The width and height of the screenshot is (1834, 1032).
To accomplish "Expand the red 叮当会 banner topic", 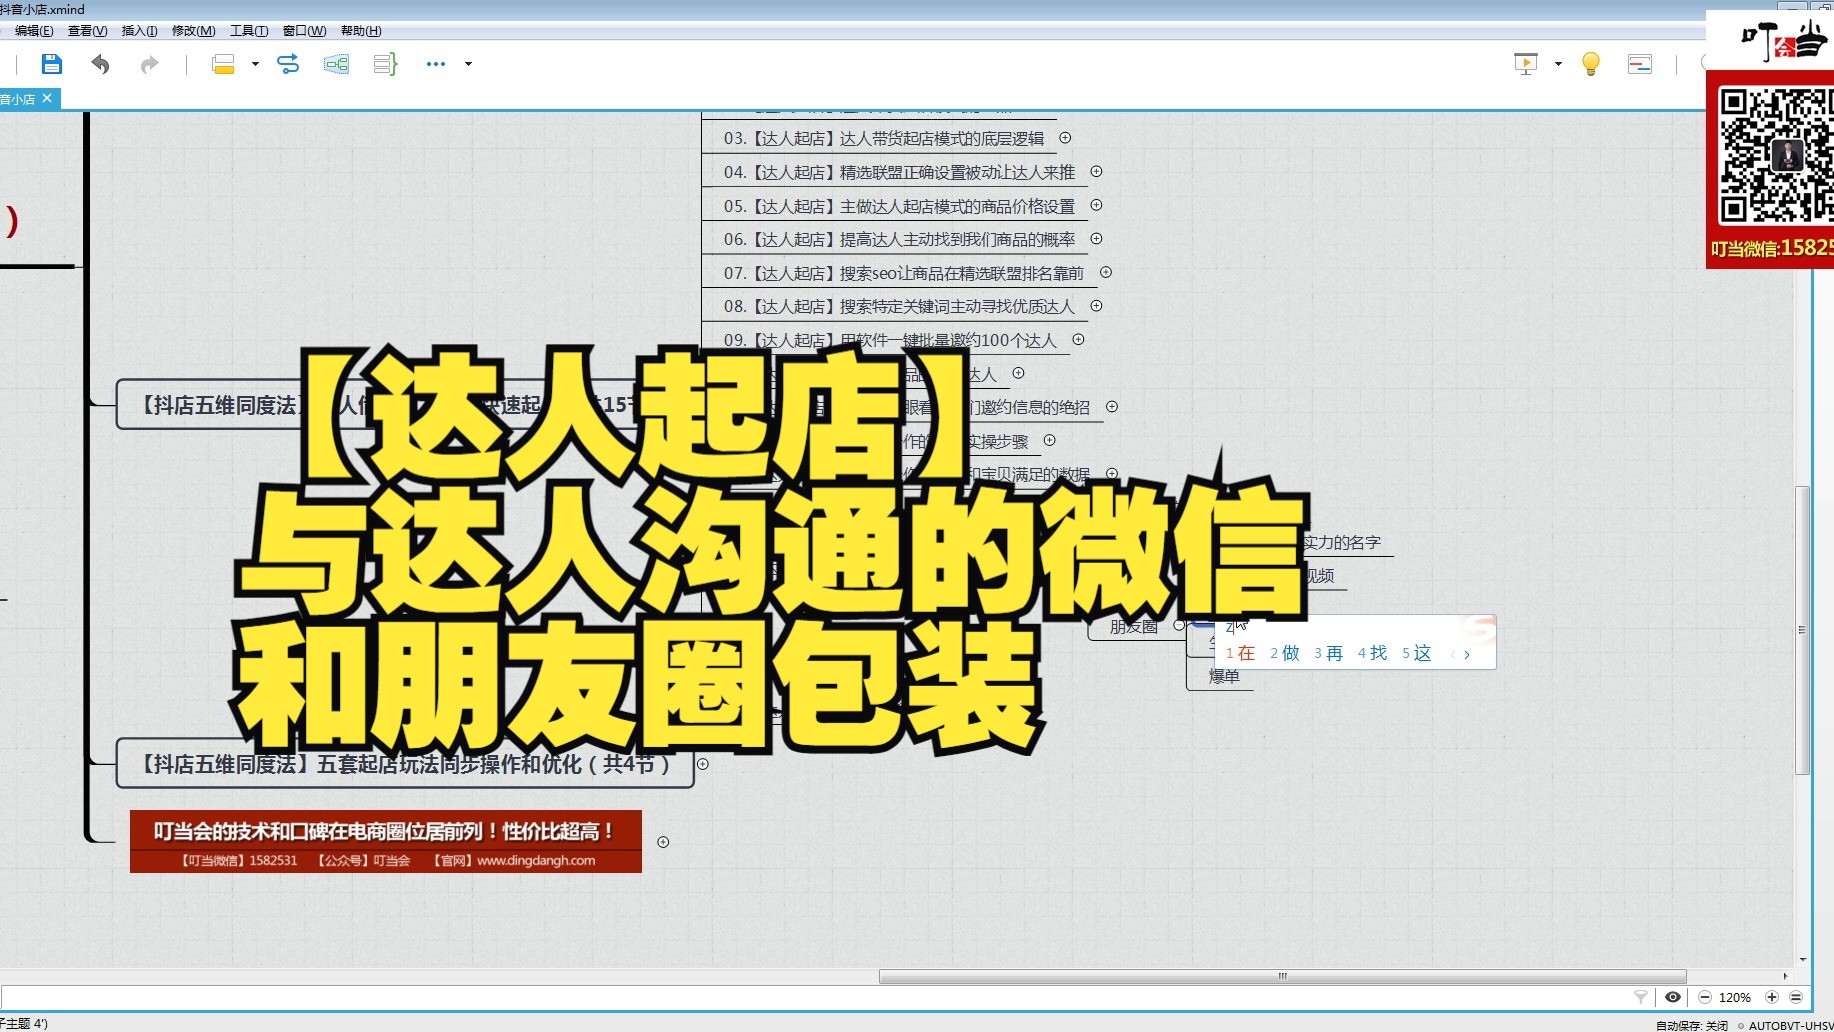I will [663, 842].
